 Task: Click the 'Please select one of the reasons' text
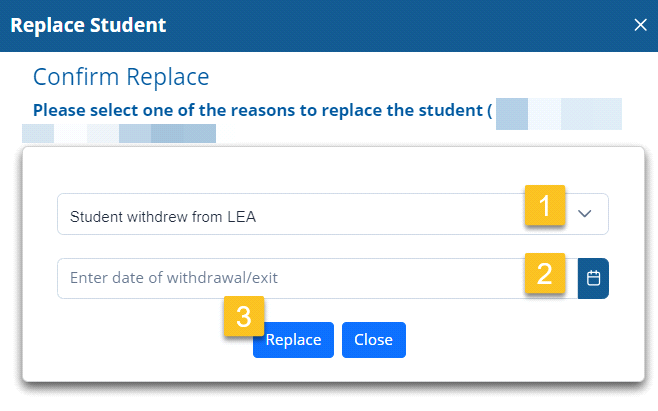pos(260,109)
